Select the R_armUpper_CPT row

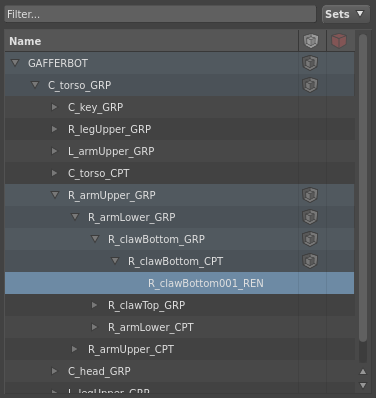pyautogui.click(x=179, y=349)
